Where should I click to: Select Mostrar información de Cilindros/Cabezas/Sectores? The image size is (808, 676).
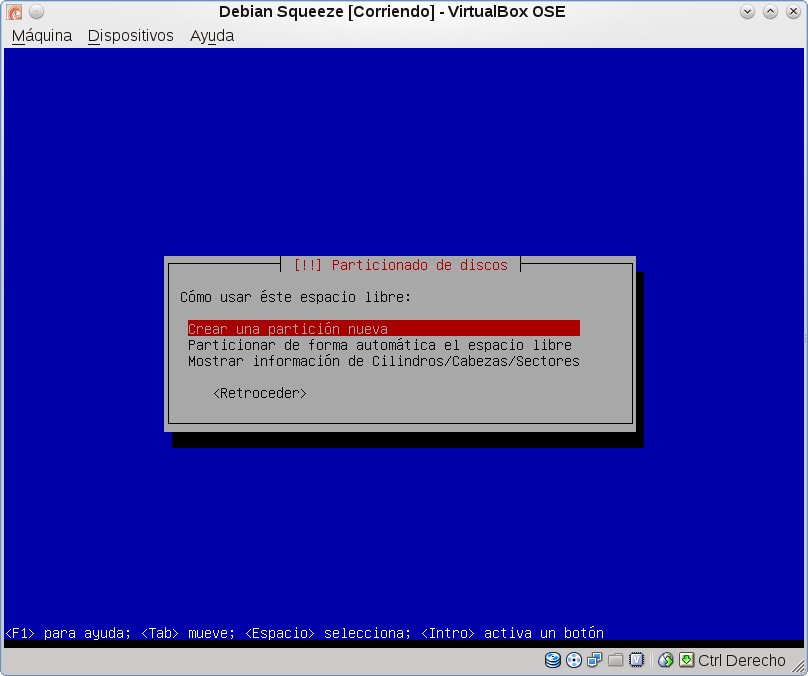(x=384, y=361)
